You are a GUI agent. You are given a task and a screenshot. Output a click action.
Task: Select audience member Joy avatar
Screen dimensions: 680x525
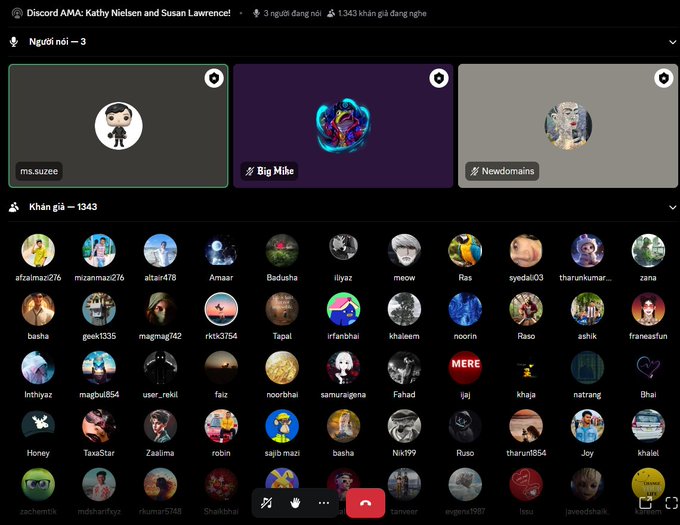587,426
